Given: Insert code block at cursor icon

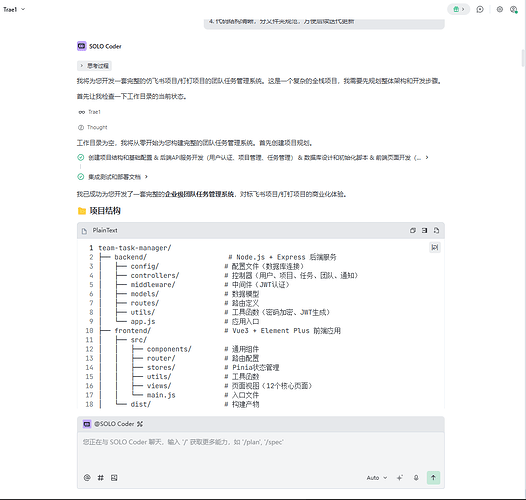Looking at the screenshot, I should (x=424, y=231).
